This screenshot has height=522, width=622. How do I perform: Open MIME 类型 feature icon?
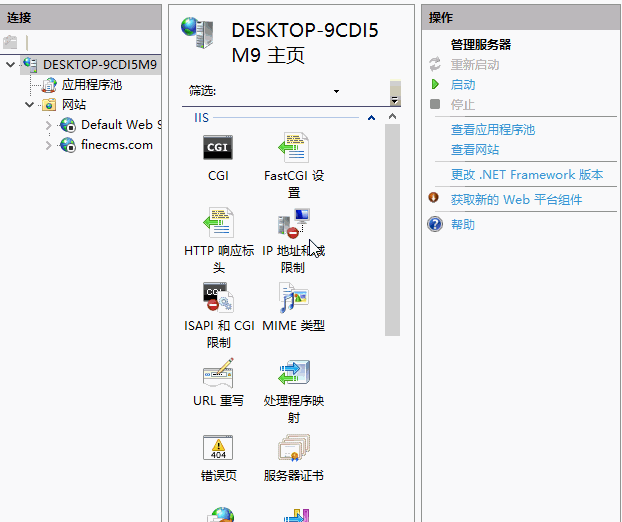pos(293,298)
